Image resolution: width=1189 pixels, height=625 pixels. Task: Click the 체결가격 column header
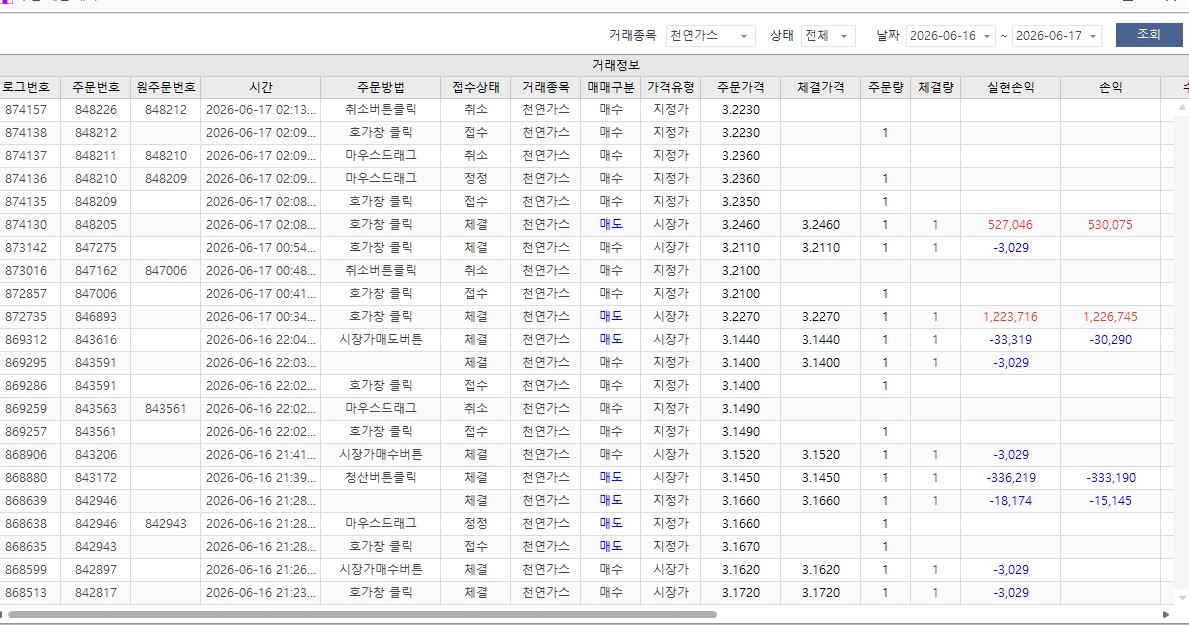point(820,87)
